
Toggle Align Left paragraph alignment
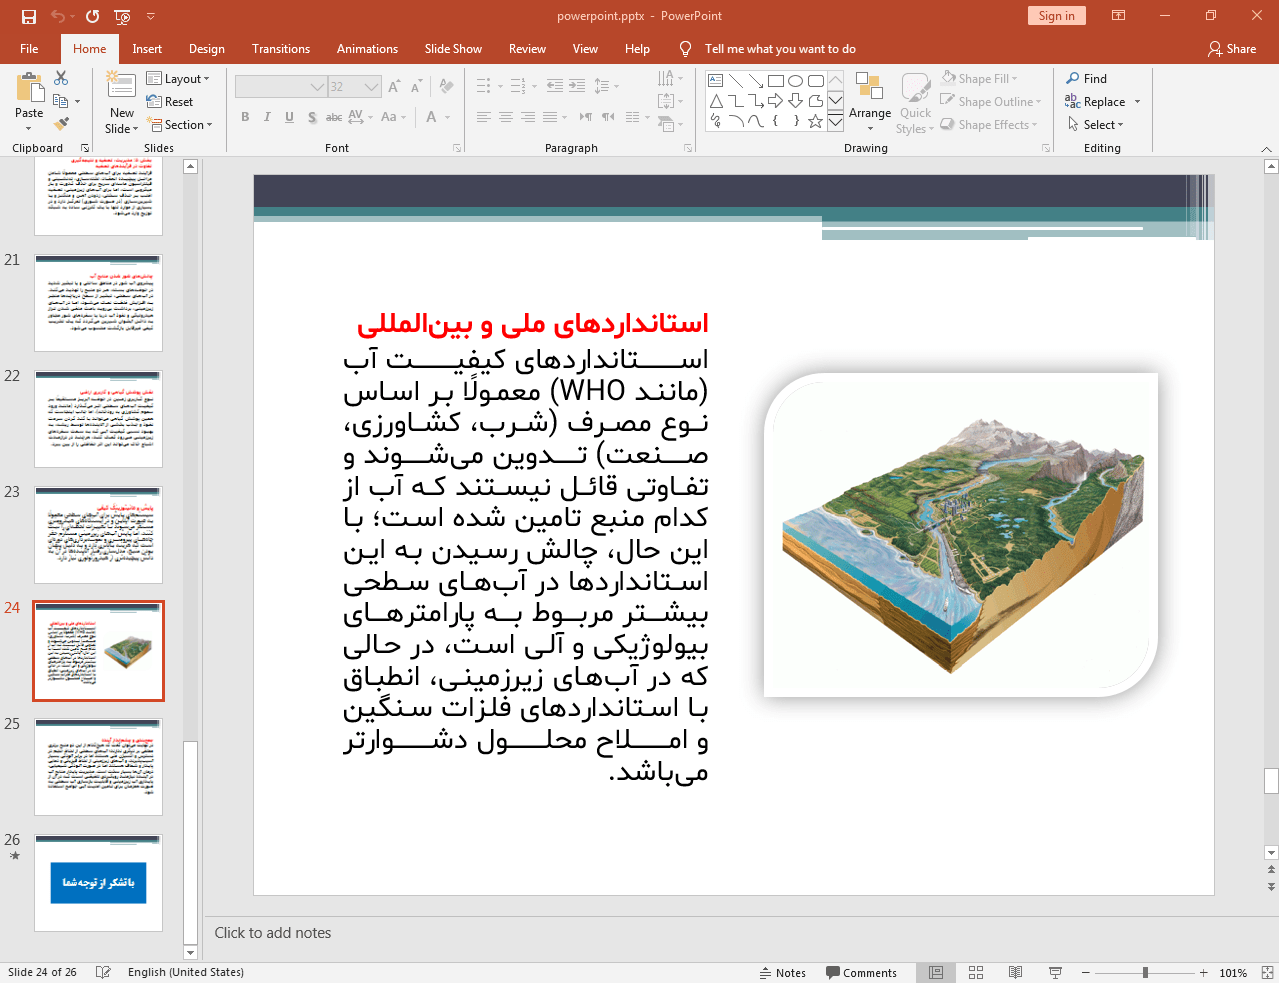click(x=484, y=117)
